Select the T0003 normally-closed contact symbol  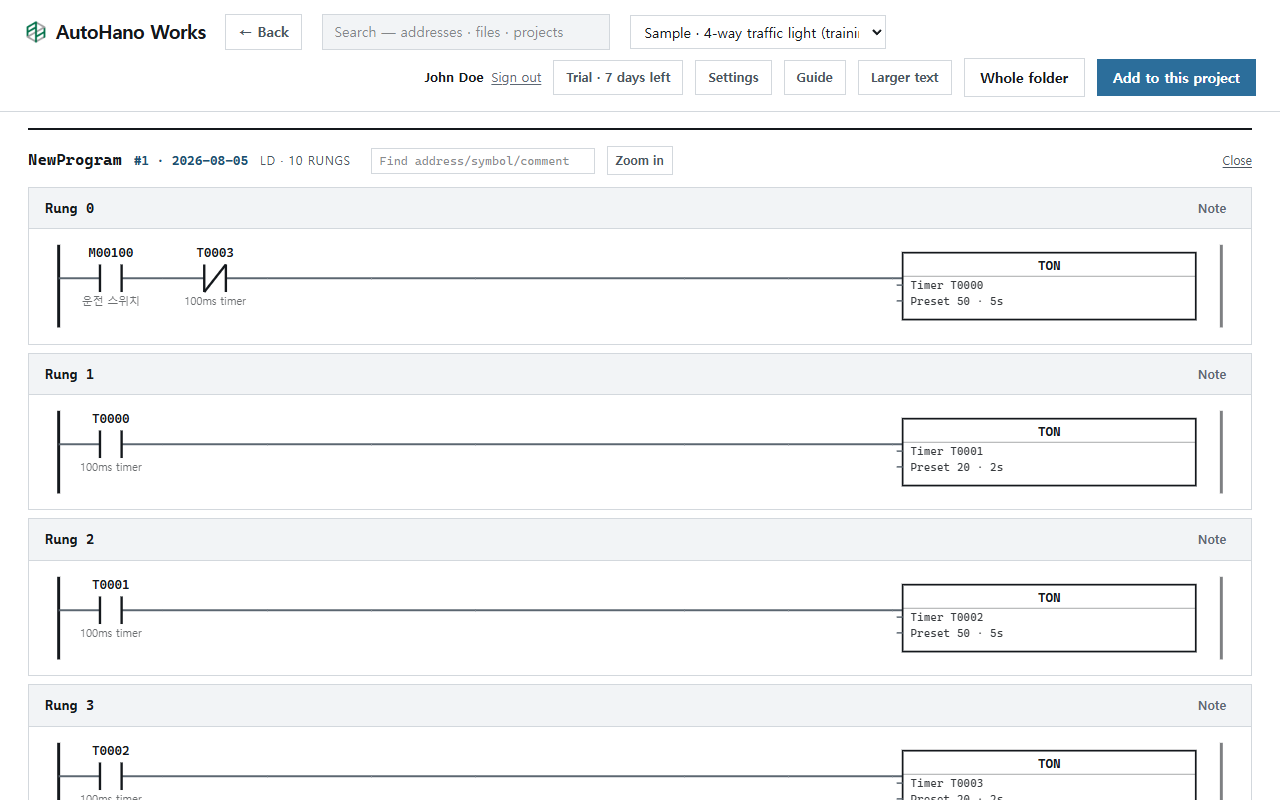[x=215, y=278]
